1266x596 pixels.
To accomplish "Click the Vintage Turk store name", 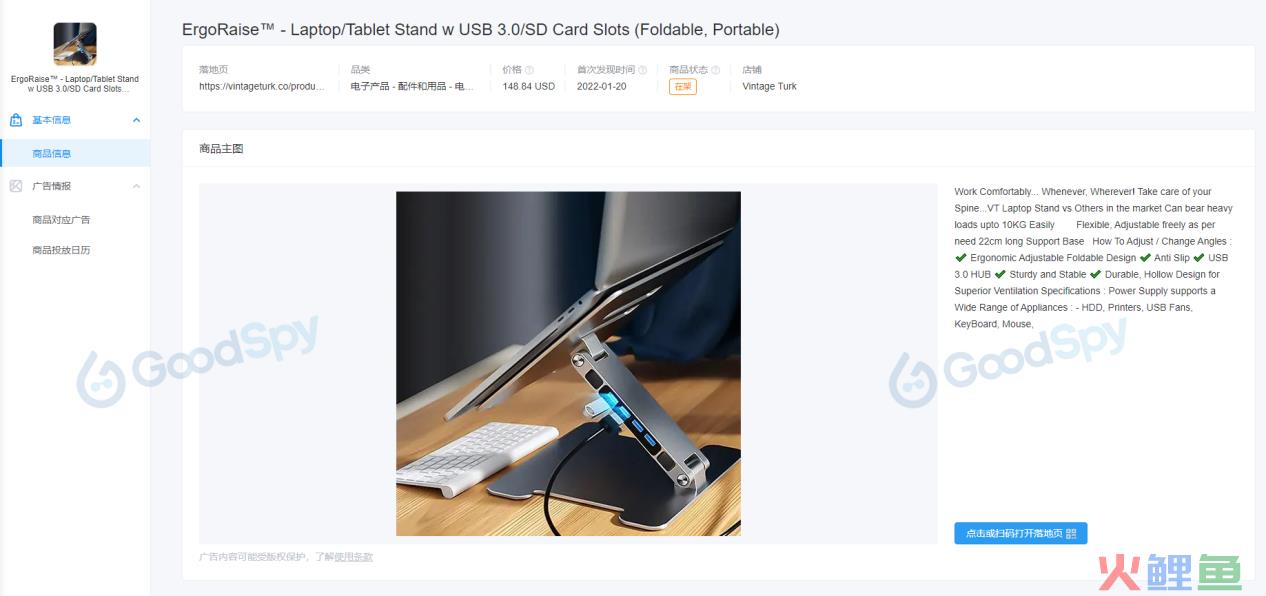I will click(769, 86).
